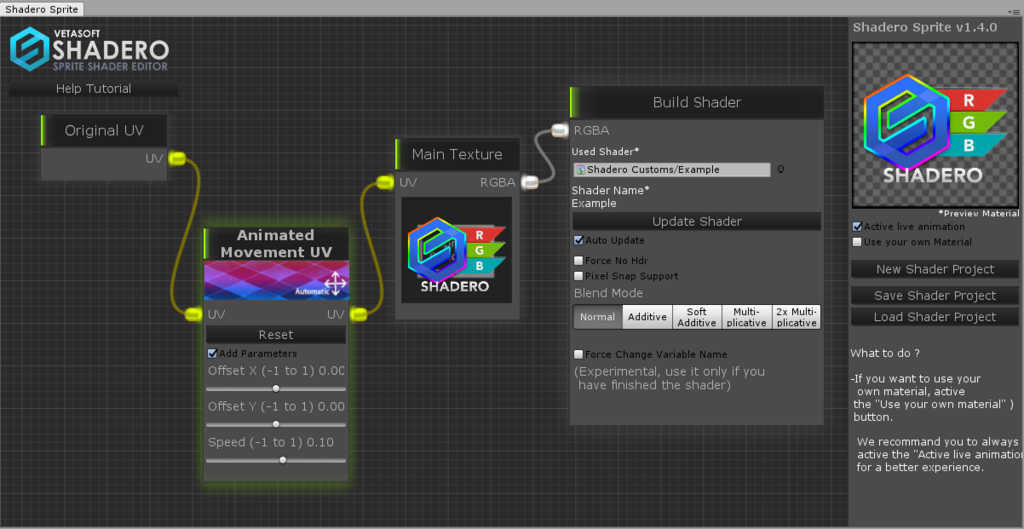Click Reset in Animated Movement UV node
Image resolution: width=1024 pixels, height=529 pixels.
point(276,335)
